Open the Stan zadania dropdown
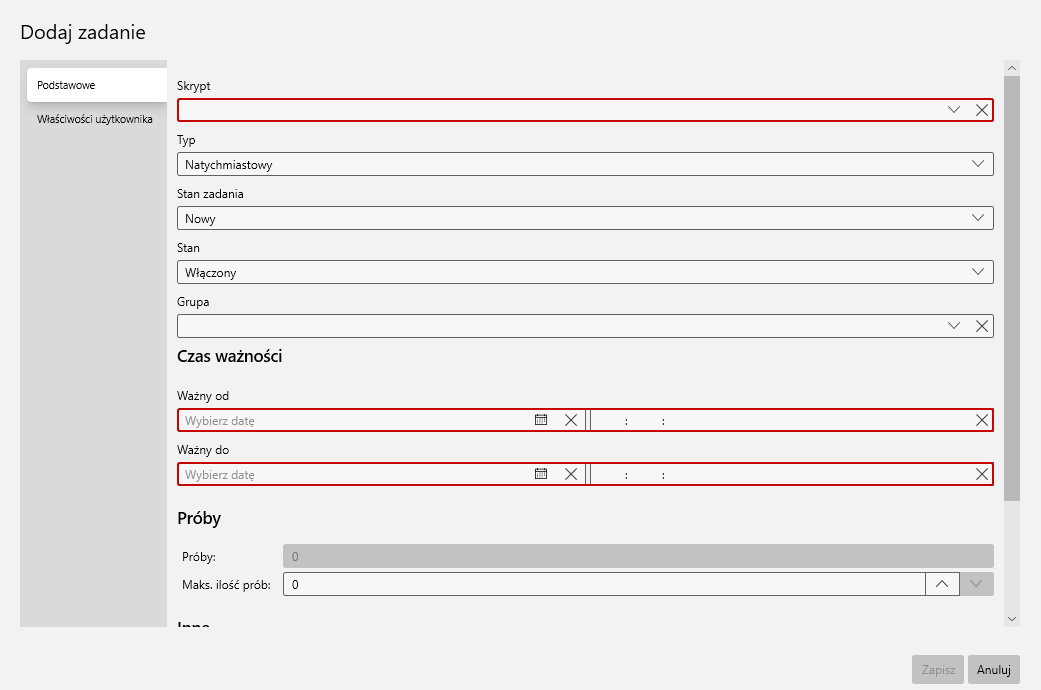This screenshot has height=690, width=1041. 977,218
